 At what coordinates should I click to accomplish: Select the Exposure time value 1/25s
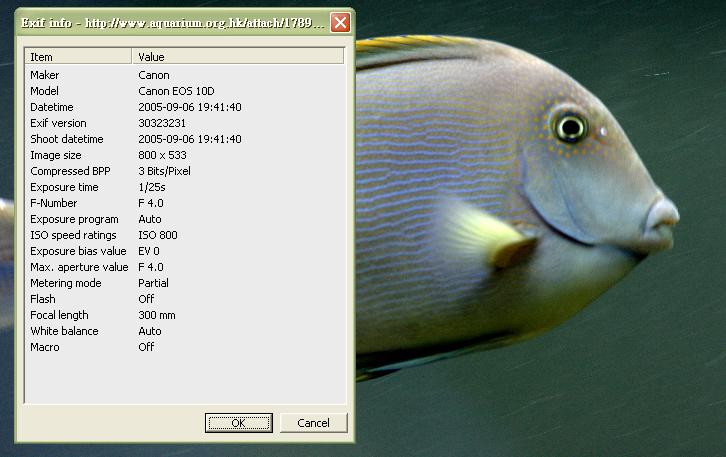tap(152, 187)
